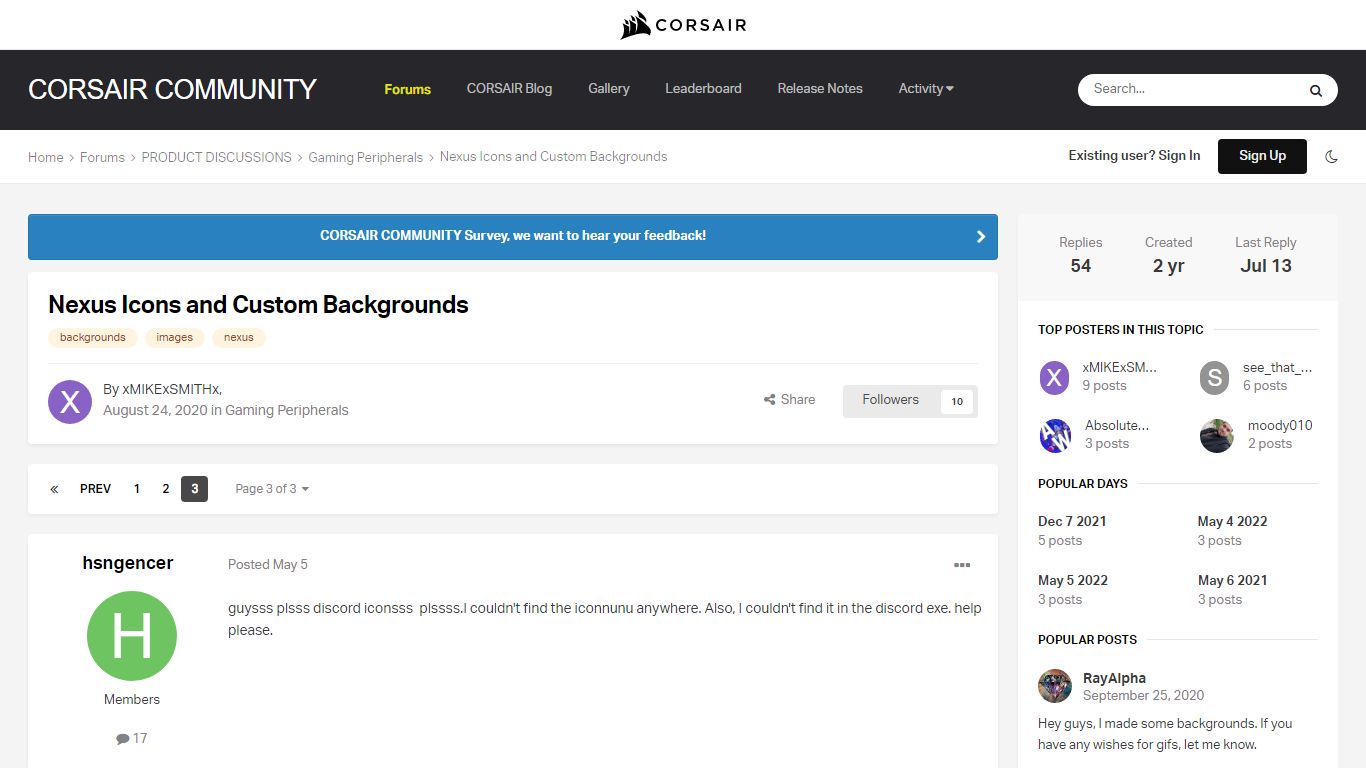Click the nexus tag
The width and height of the screenshot is (1366, 768).
coord(238,338)
